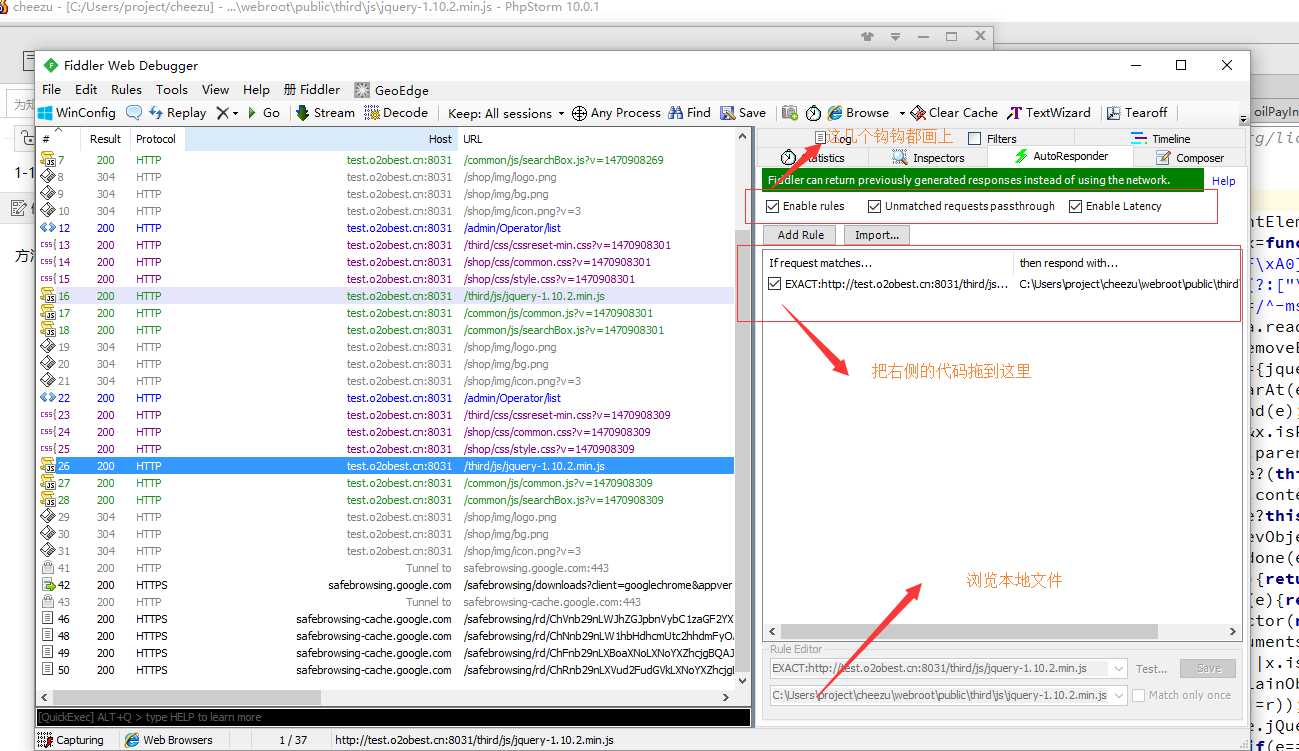Expand the Browse dropdown arrow
The height and width of the screenshot is (751, 1299).
click(902, 114)
